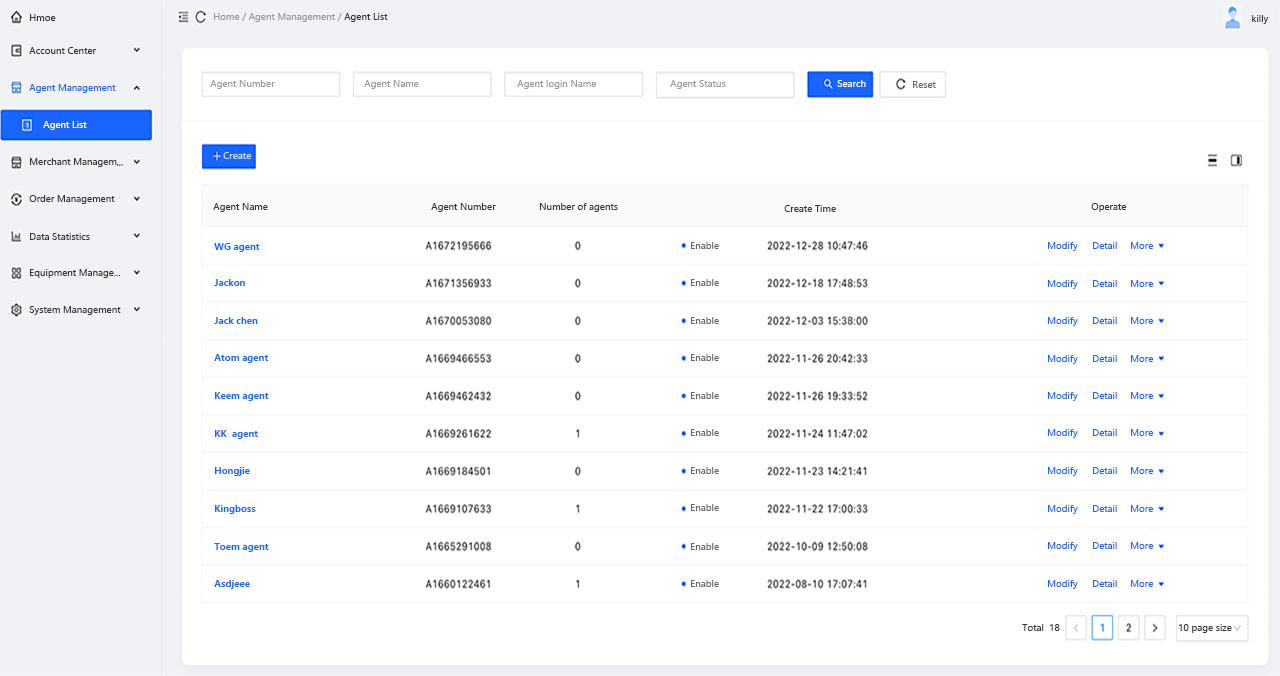View Detail for Asdjeee

click(x=1105, y=584)
